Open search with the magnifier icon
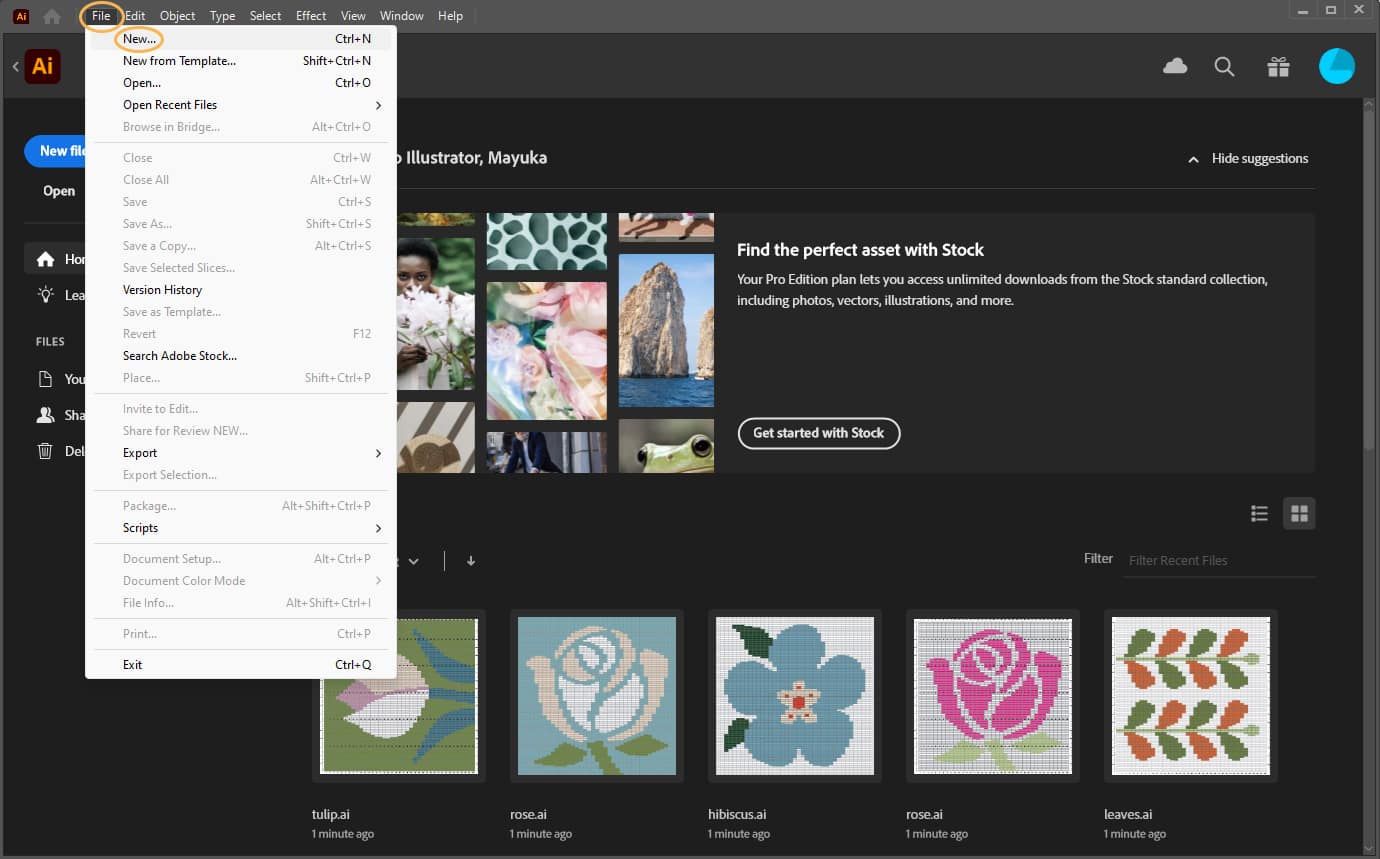Viewport: 1380px width, 859px height. tap(1224, 66)
